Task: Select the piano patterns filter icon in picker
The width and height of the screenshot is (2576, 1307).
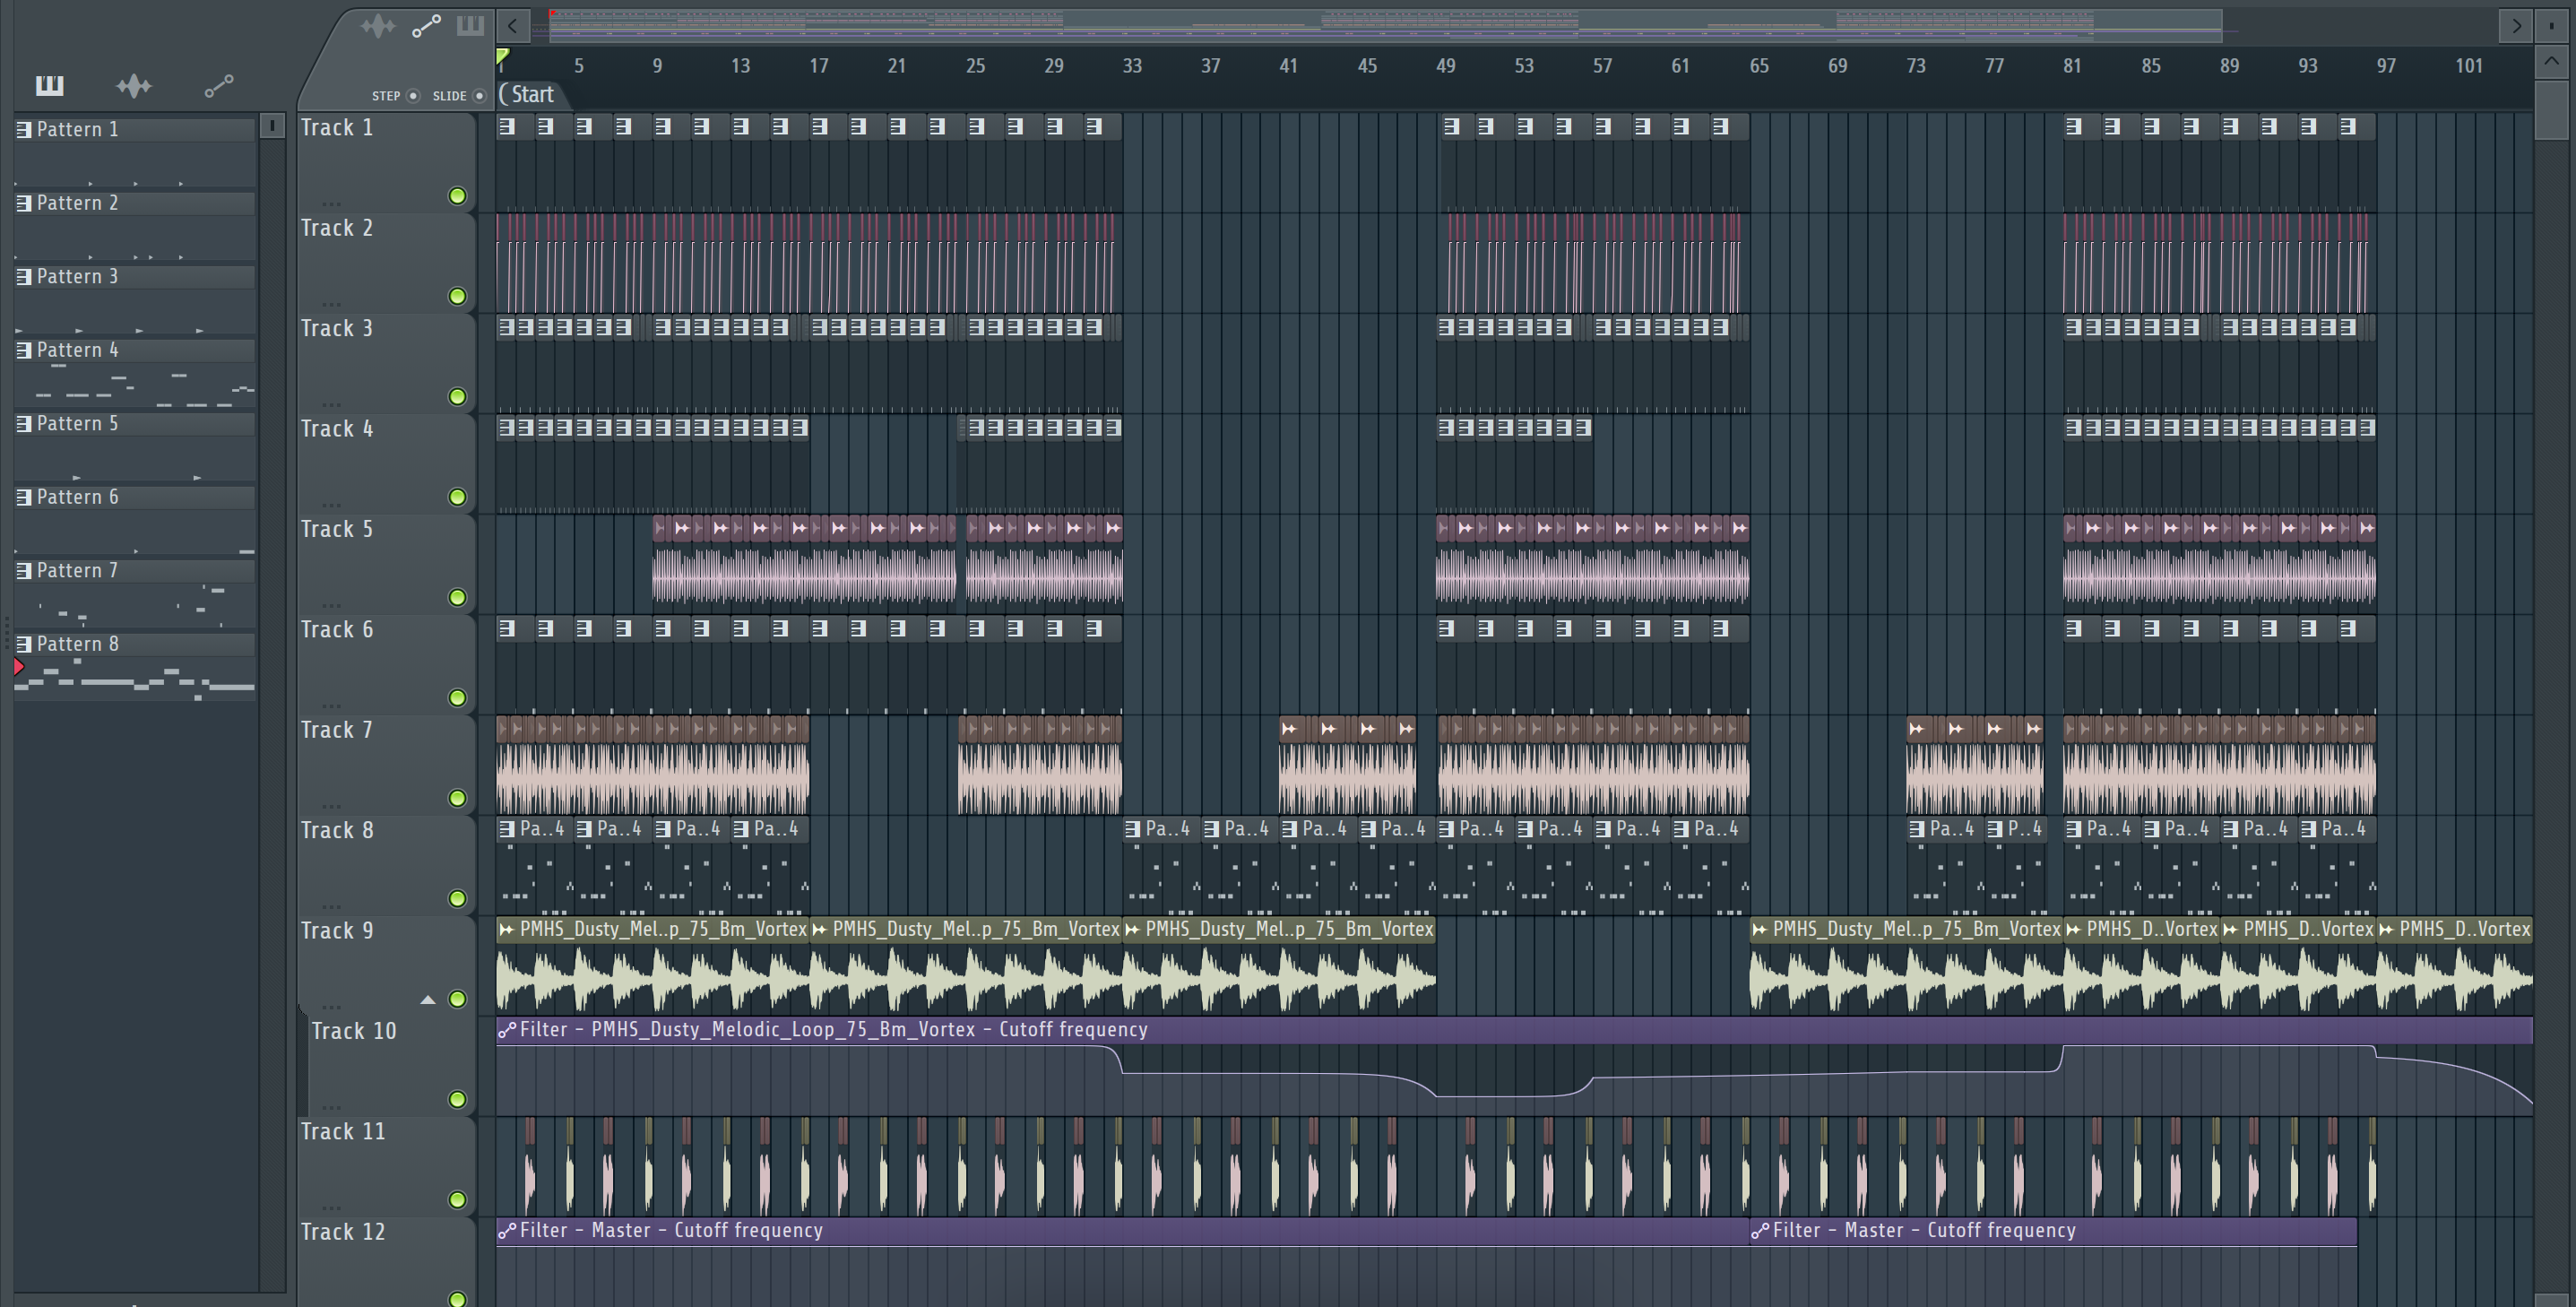Action: pos(49,86)
